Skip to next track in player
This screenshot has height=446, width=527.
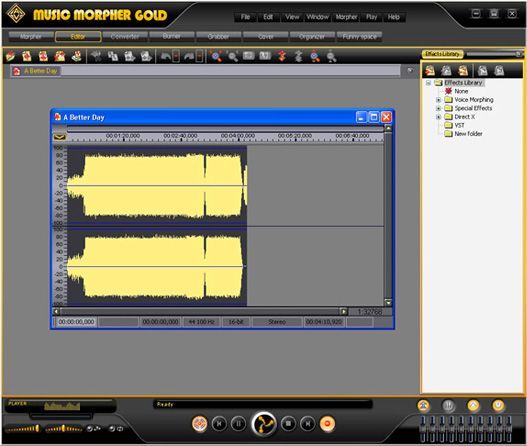coord(308,424)
